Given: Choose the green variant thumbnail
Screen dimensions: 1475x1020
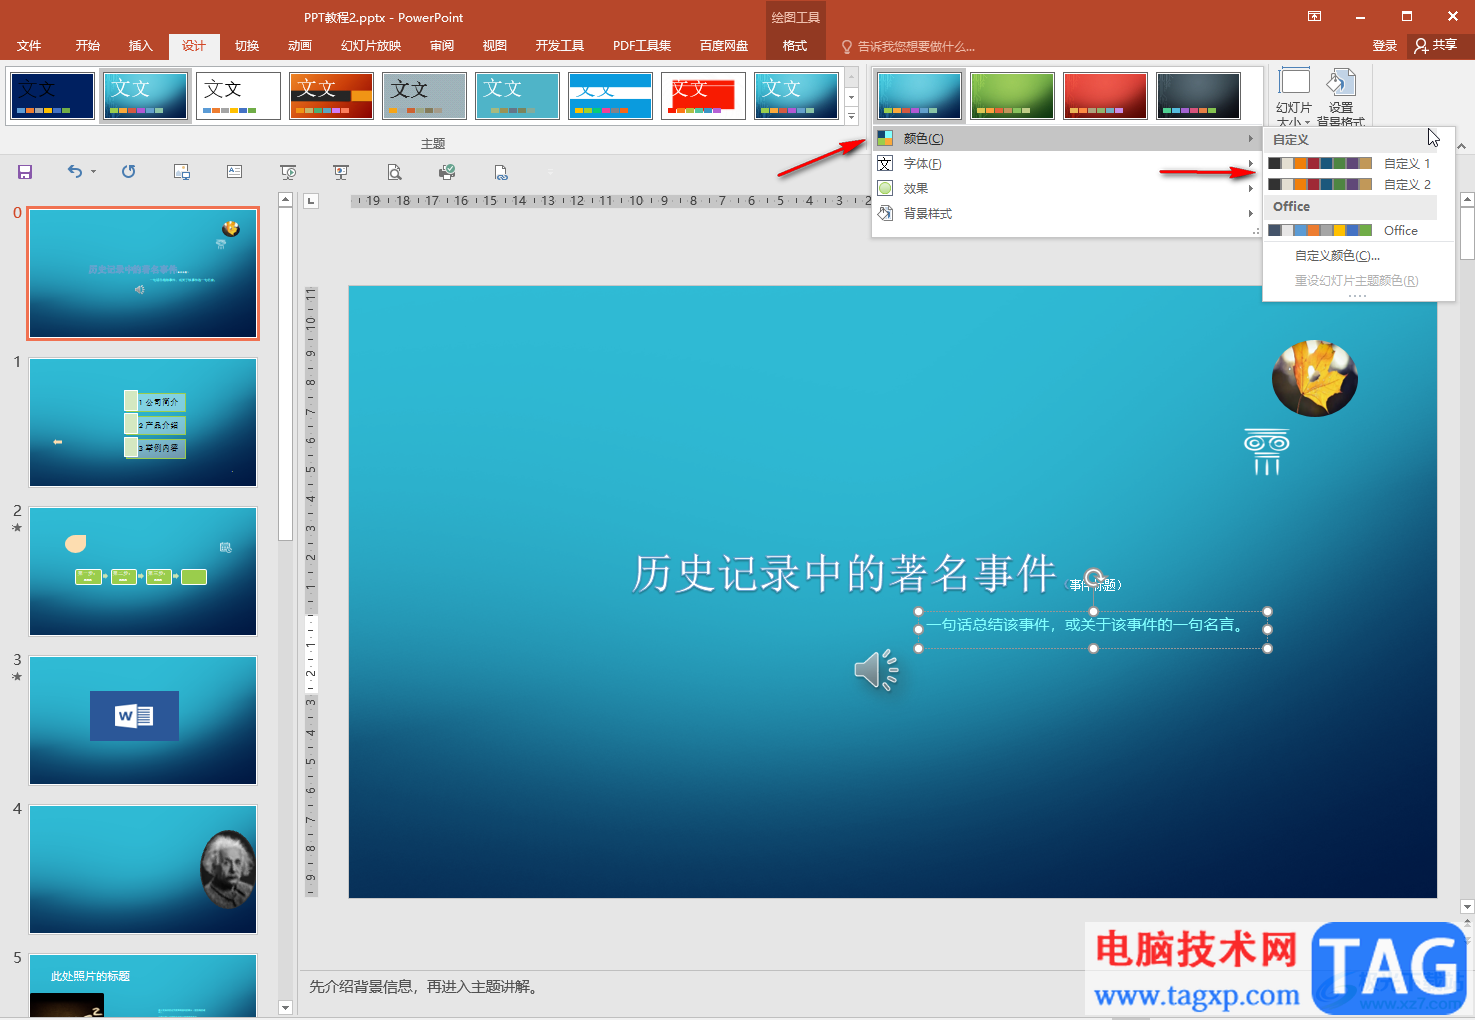Looking at the screenshot, I should coord(1012,96).
